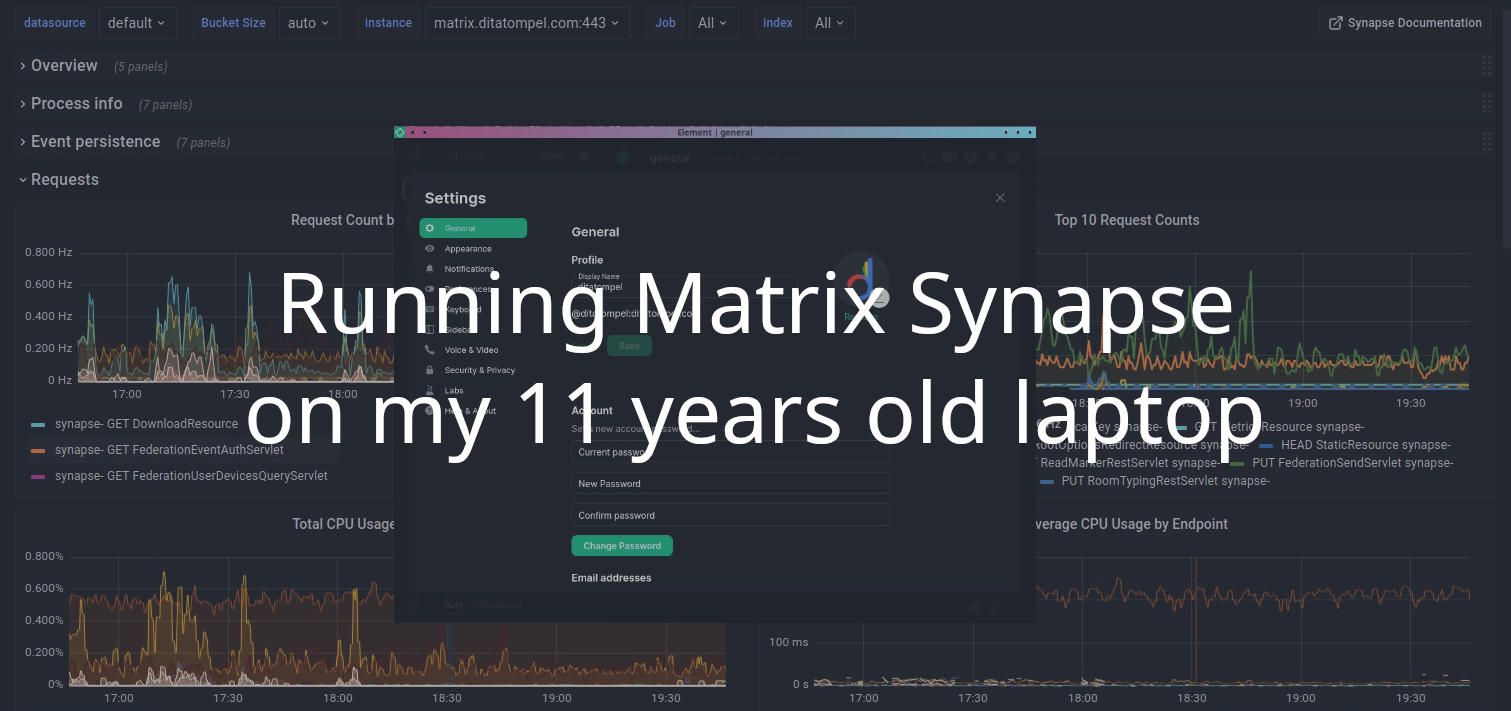The height and width of the screenshot is (711, 1511).
Task: Click the flask icon next to Labs
Action: [x=430, y=390]
